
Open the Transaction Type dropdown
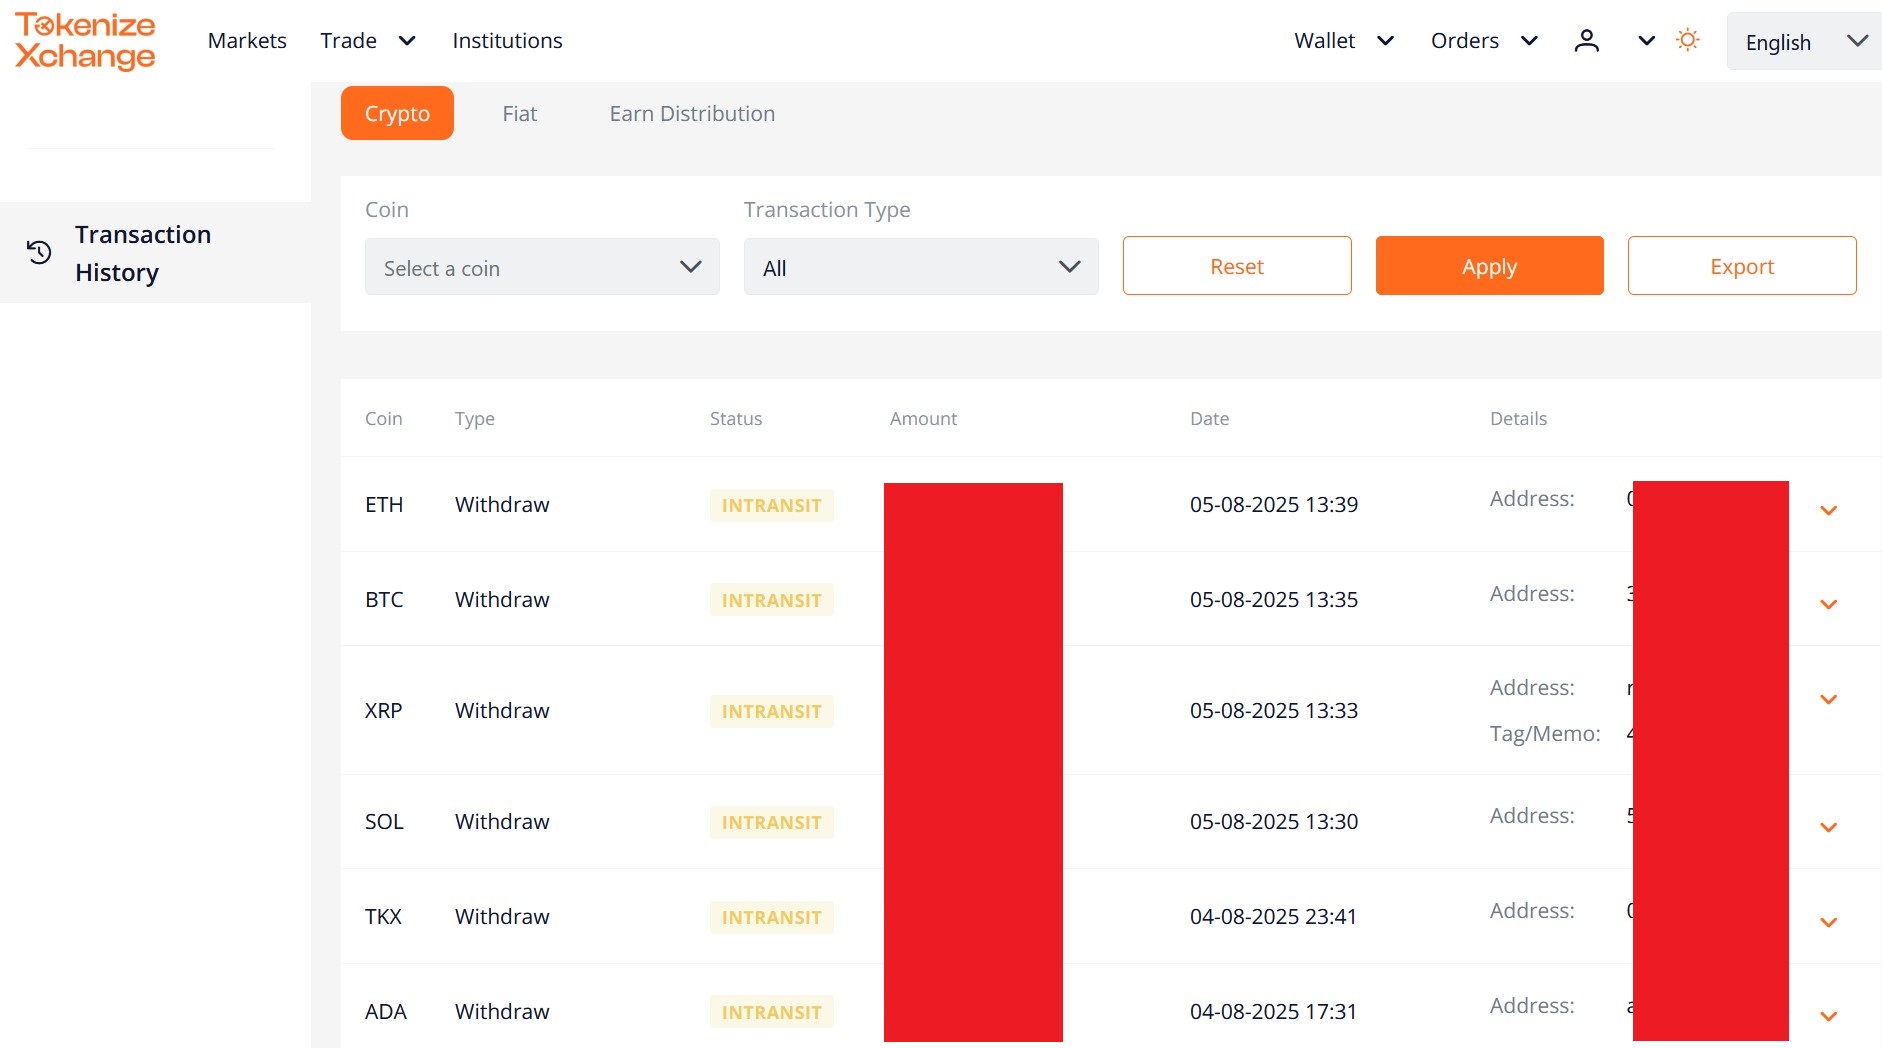pyautogui.click(x=921, y=267)
